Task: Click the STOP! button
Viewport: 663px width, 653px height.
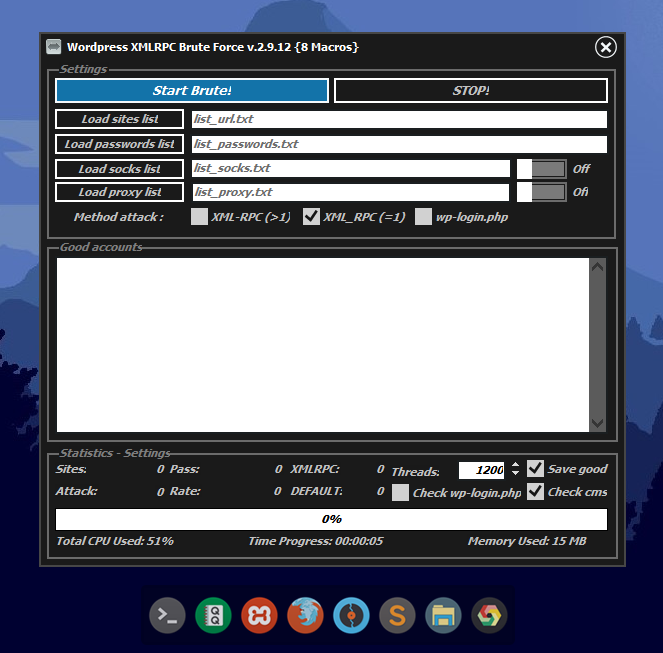Action: pyautogui.click(x=471, y=91)
